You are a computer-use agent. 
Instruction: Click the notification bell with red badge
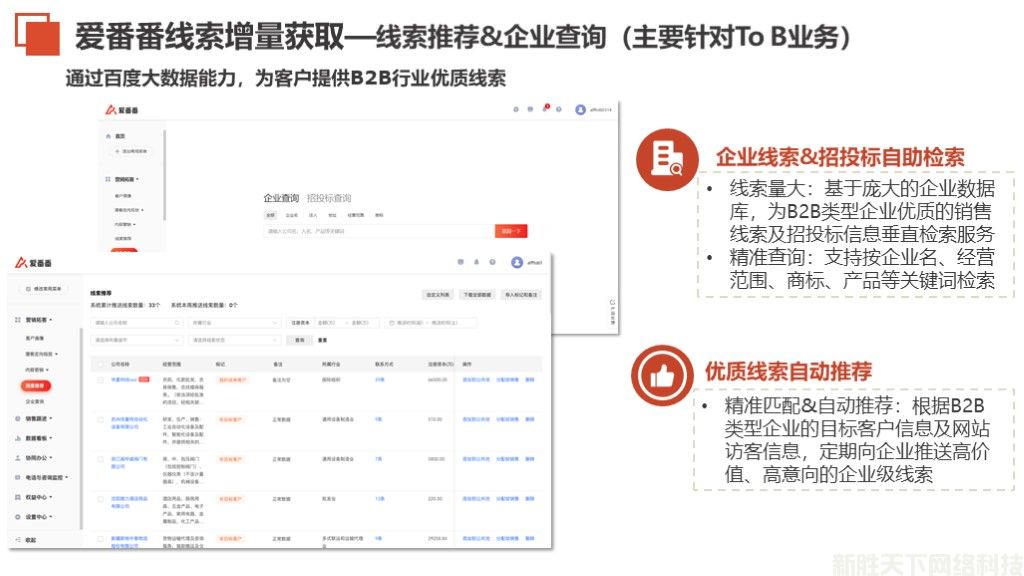point(546,109)
